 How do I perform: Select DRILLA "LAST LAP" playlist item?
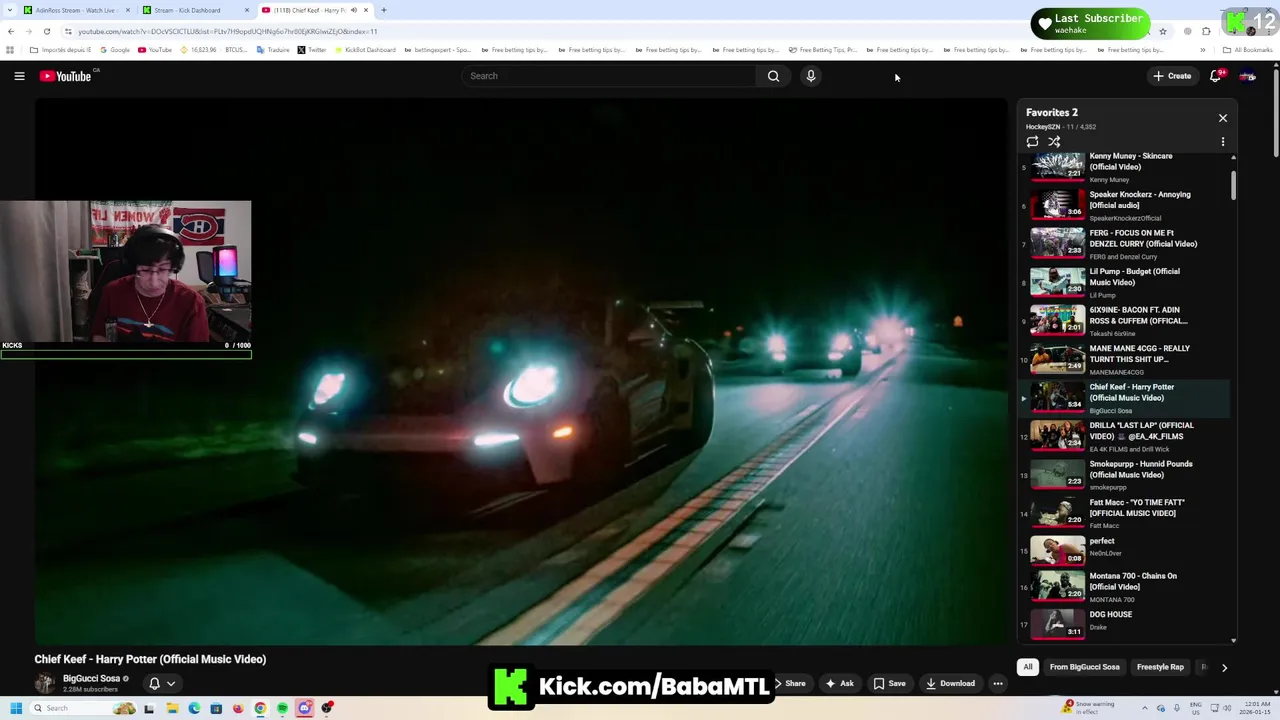point(1125,436)
